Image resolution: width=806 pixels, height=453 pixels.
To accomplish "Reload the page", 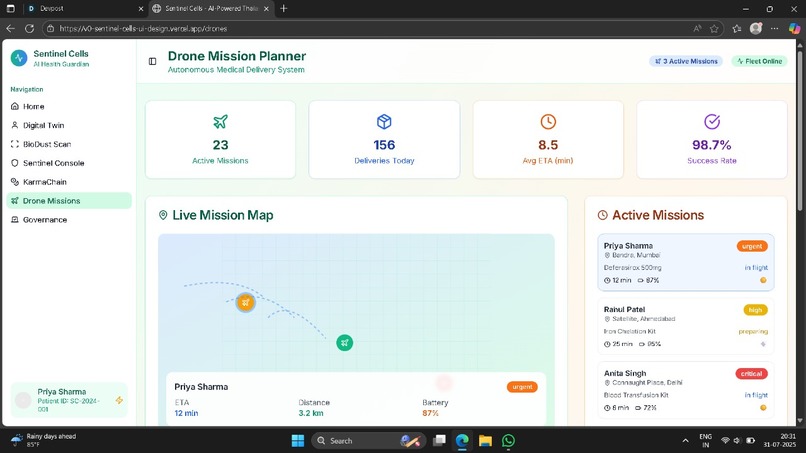I will (29, 29).
